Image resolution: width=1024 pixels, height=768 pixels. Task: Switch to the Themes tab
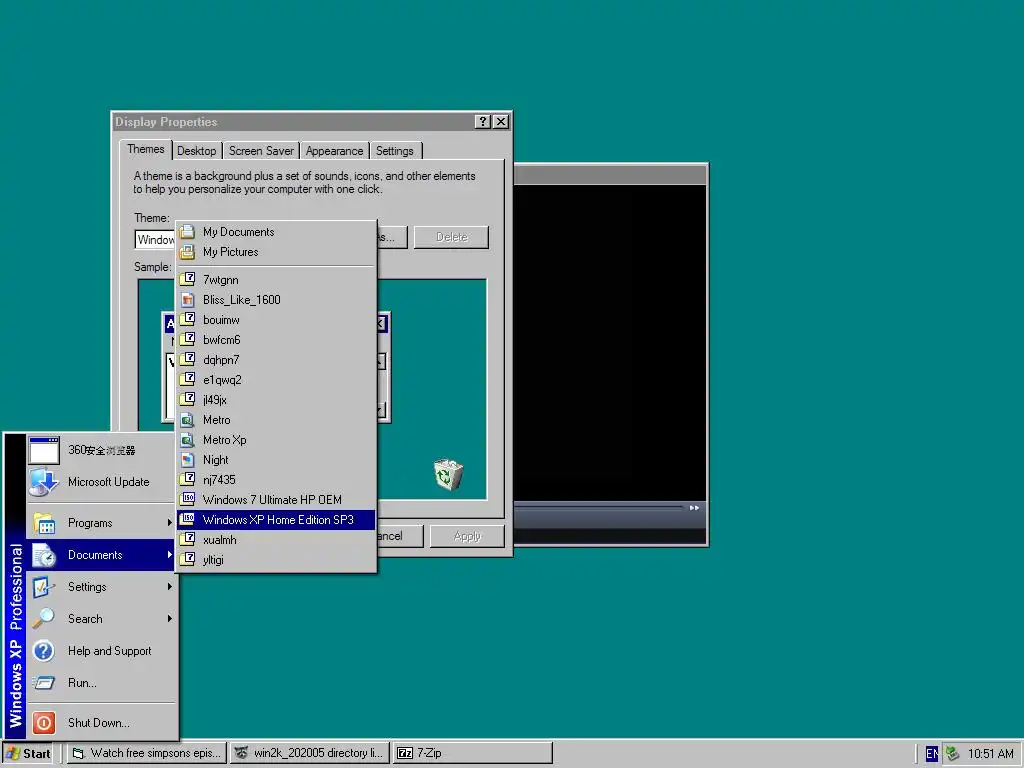146,150
